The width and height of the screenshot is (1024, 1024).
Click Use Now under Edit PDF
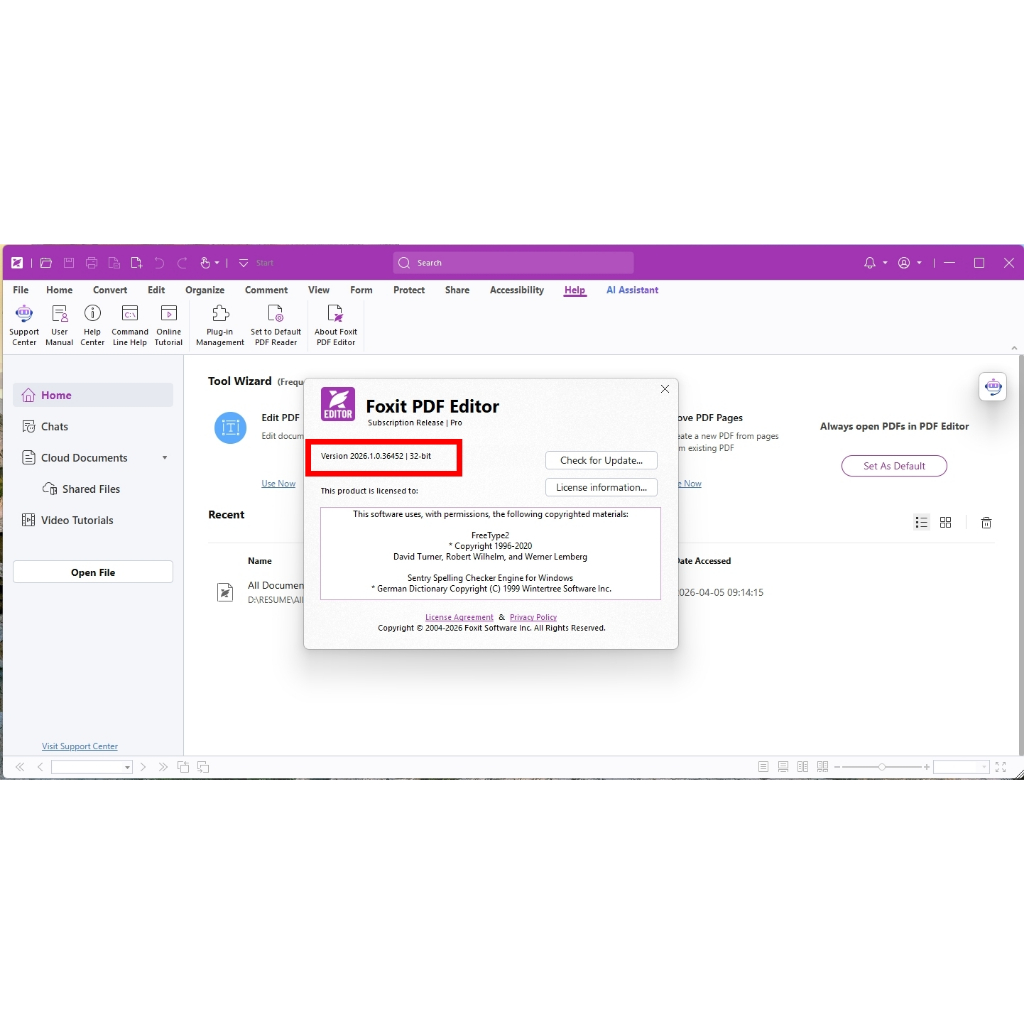coord(278,483)
